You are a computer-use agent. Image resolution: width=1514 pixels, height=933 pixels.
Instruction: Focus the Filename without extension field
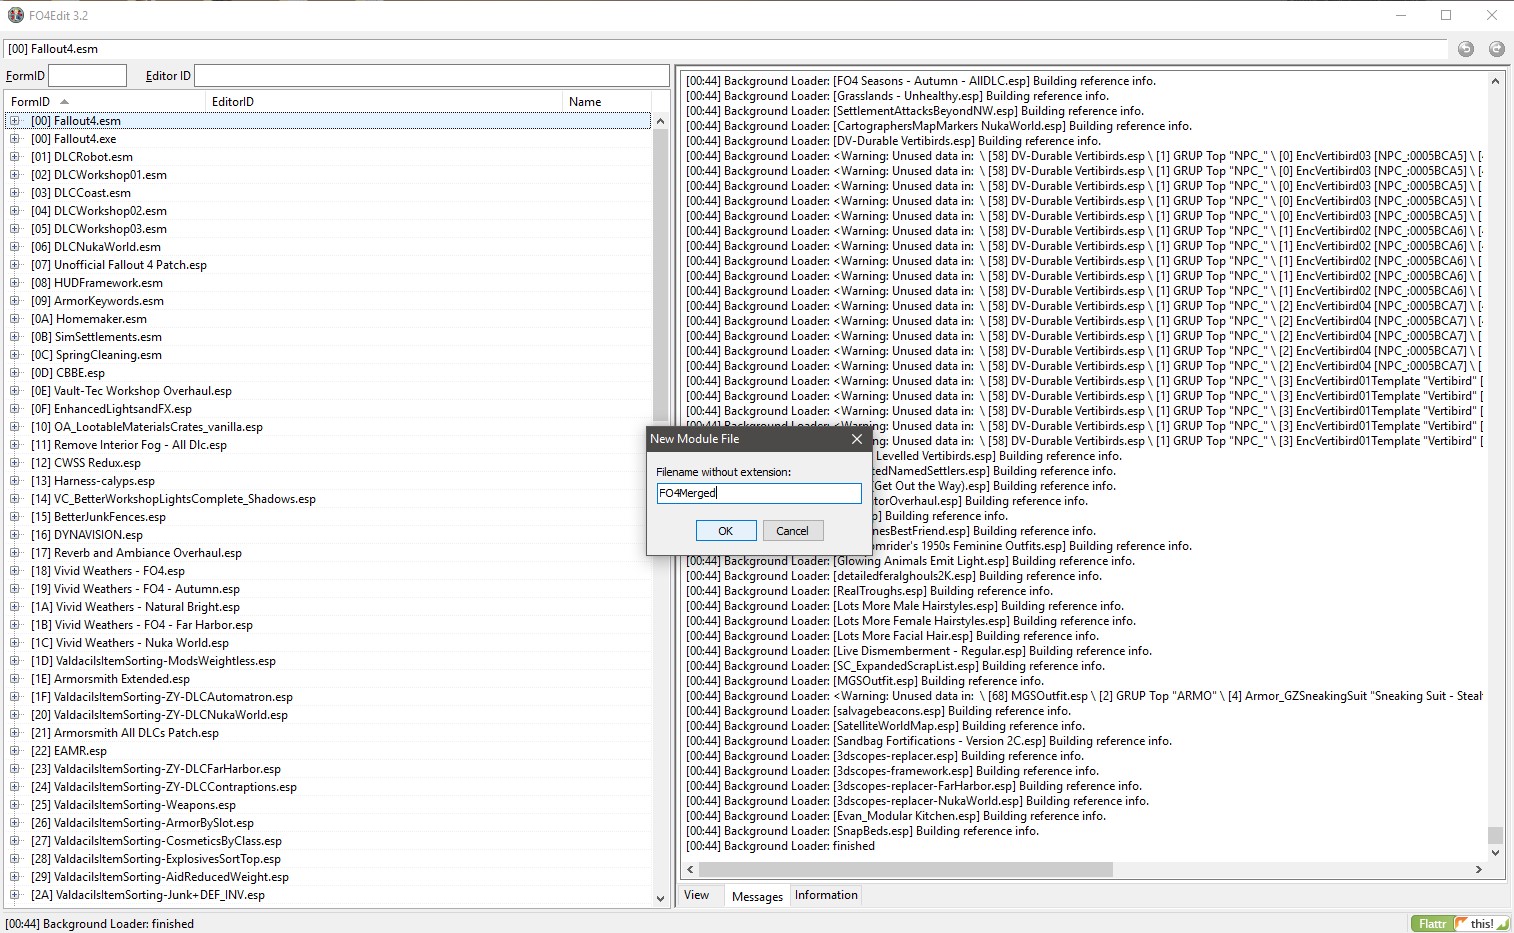click(759, 493)
